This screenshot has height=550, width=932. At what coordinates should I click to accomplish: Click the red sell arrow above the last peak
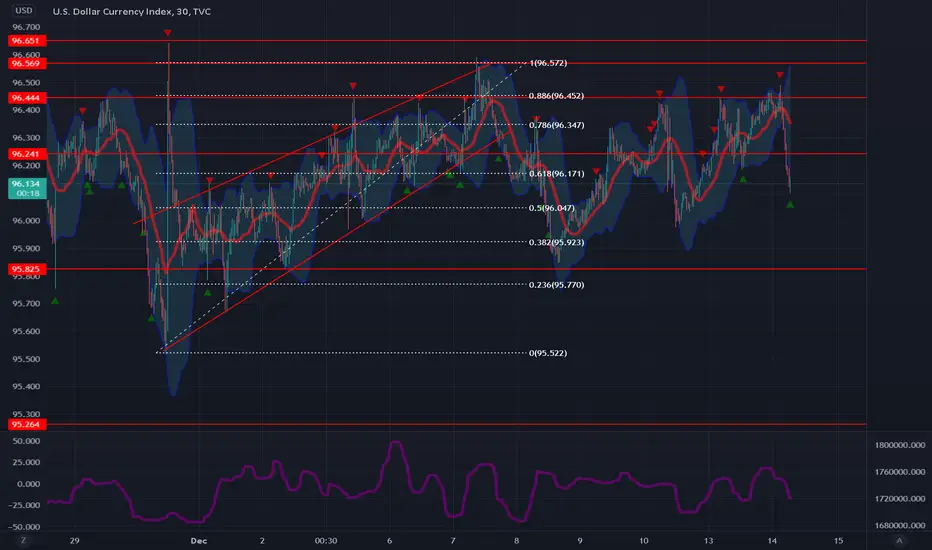click(780, 75)
